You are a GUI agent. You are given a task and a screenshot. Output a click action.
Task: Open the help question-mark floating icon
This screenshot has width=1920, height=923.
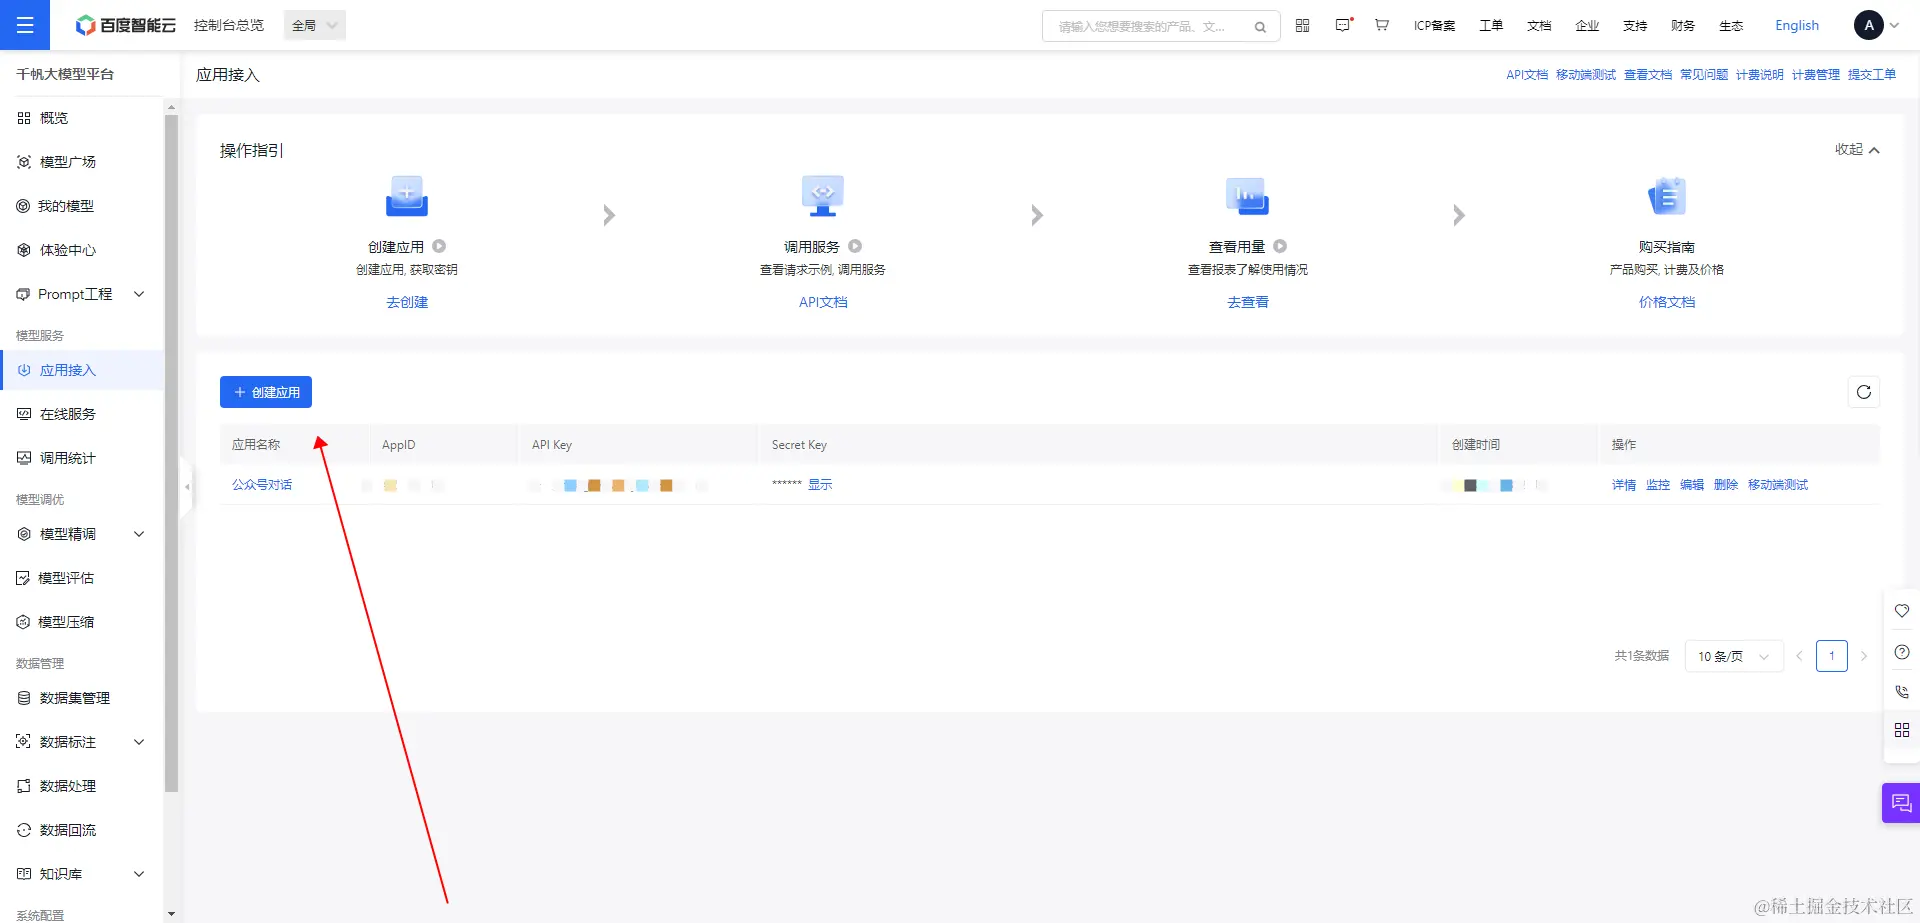tap(1902, 652)
